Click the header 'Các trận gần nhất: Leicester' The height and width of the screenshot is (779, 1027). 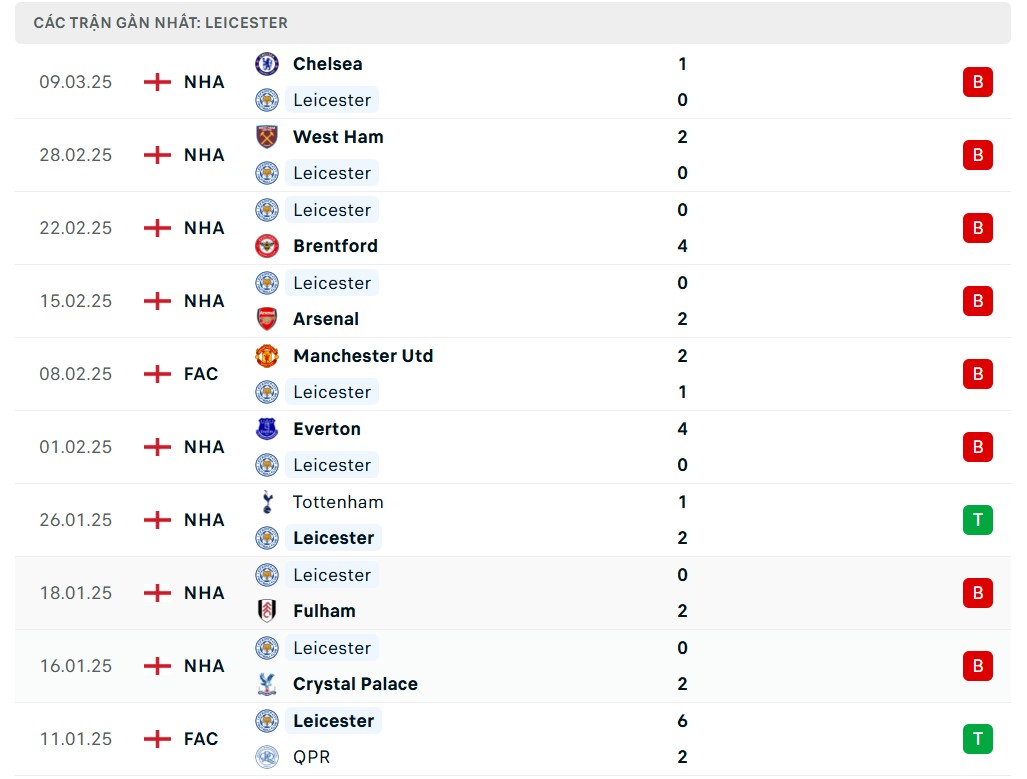[160, 22]
